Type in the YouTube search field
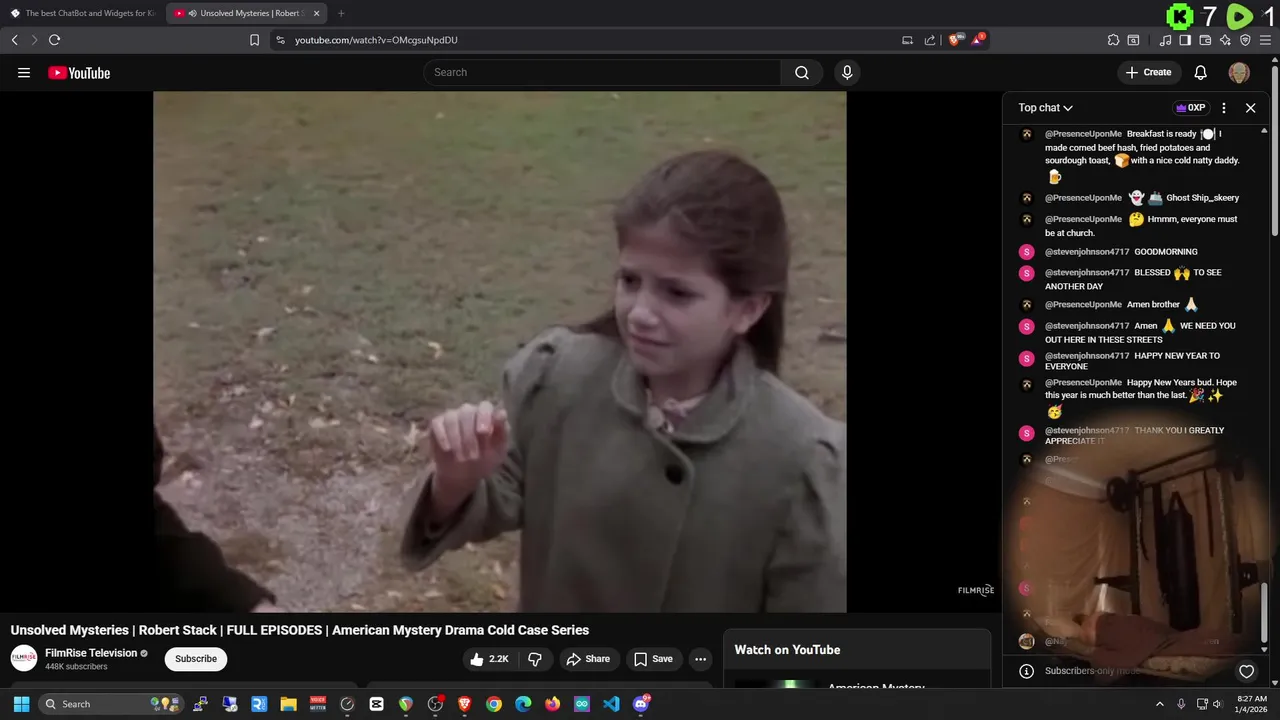Screen dimensions: 1280x720 tap(602, 72)
